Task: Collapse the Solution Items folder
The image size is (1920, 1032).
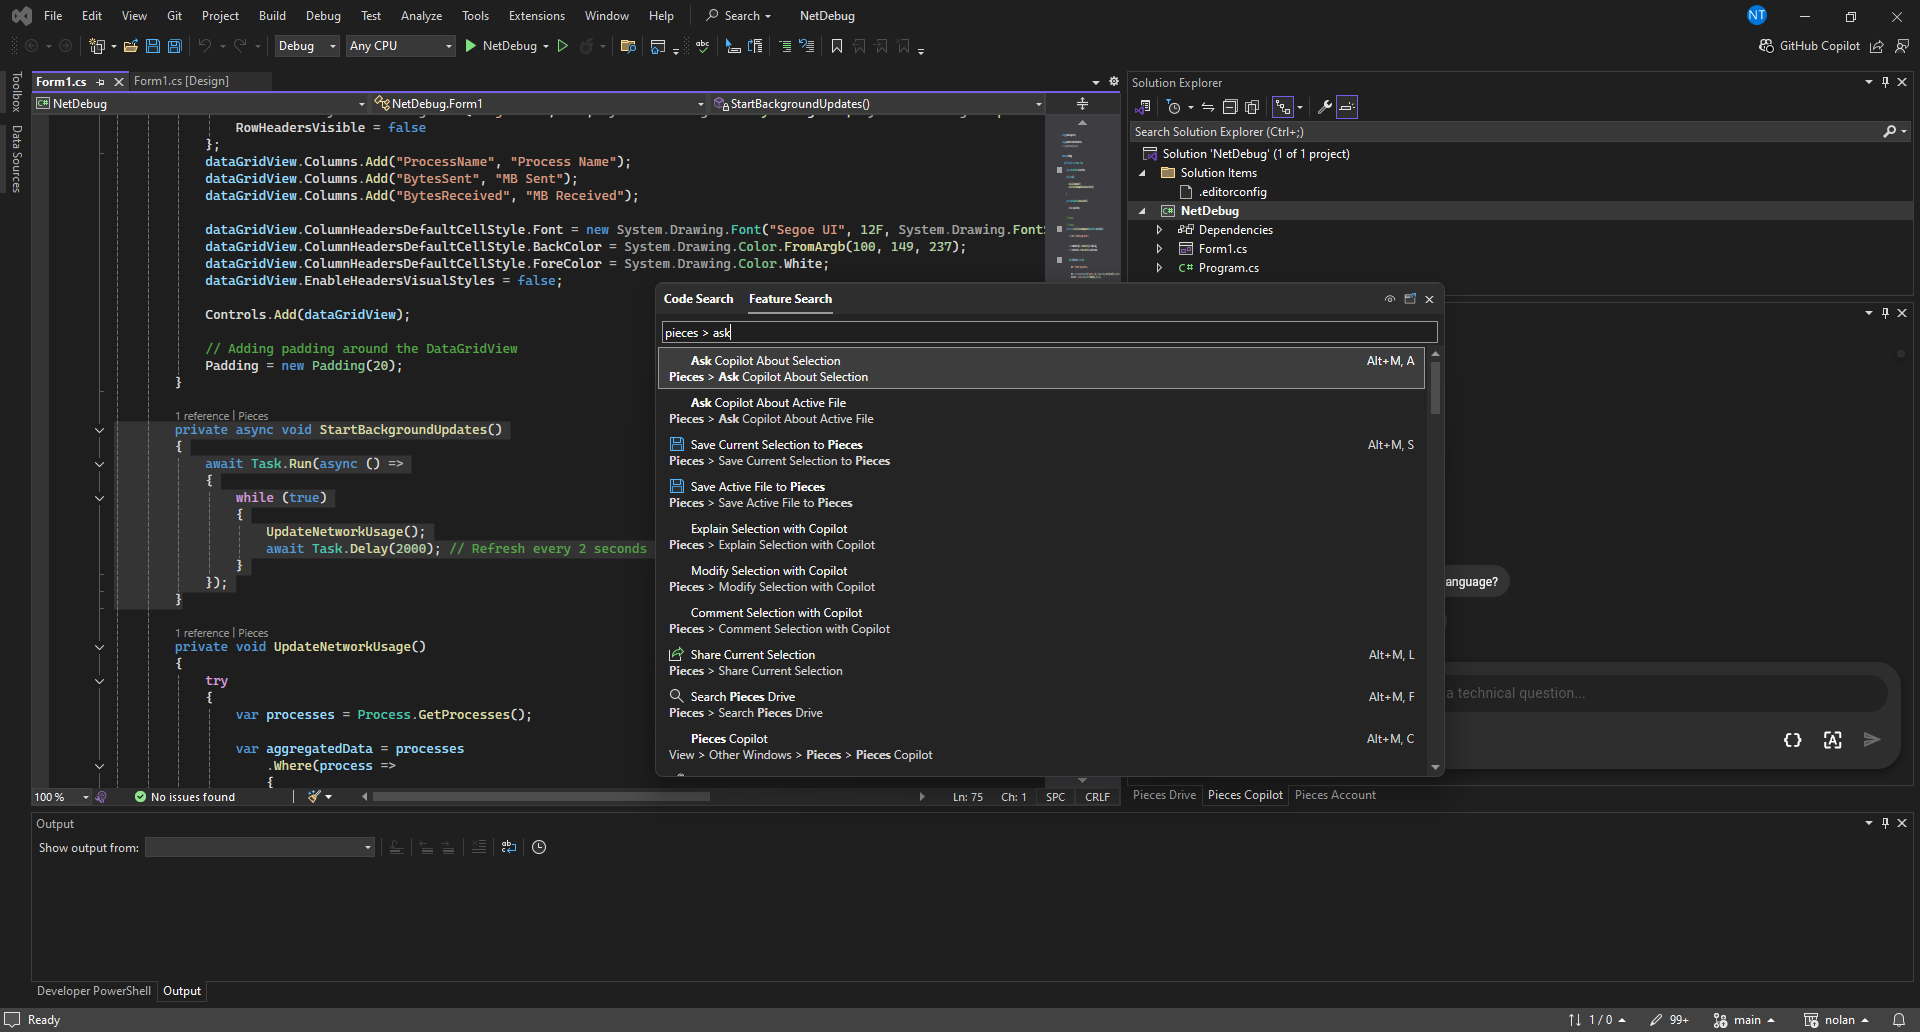Action: (x=1142, y=173)
